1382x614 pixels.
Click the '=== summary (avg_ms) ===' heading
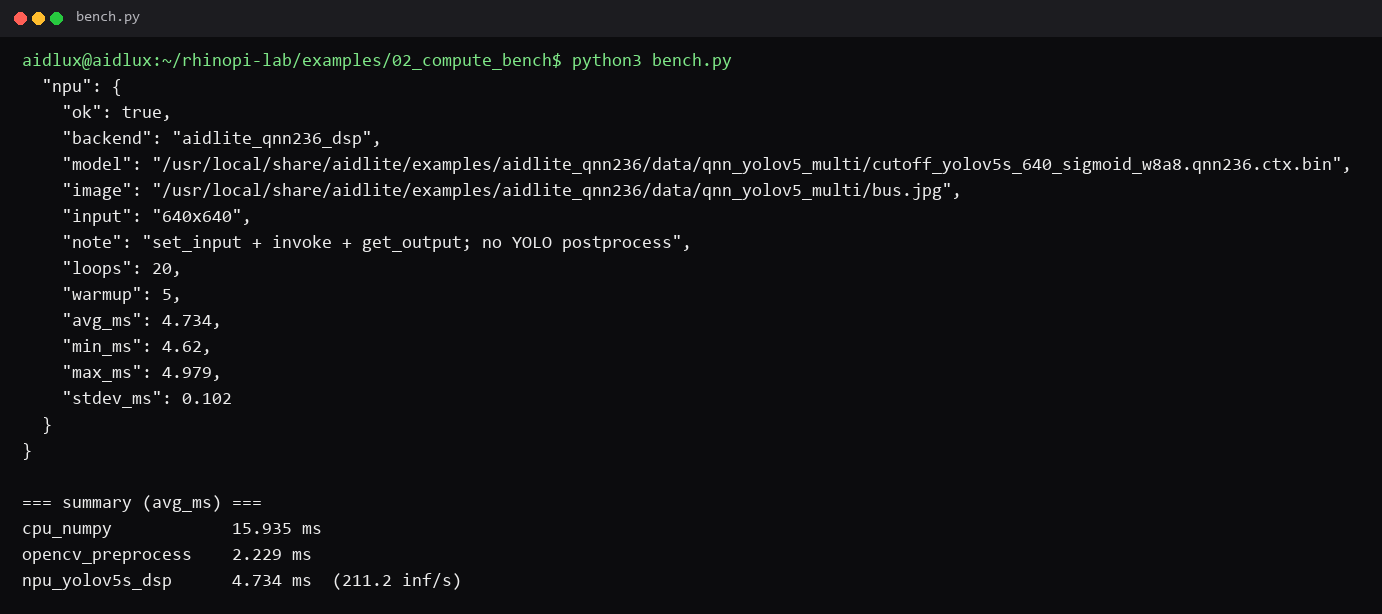(x=142, y=503)
